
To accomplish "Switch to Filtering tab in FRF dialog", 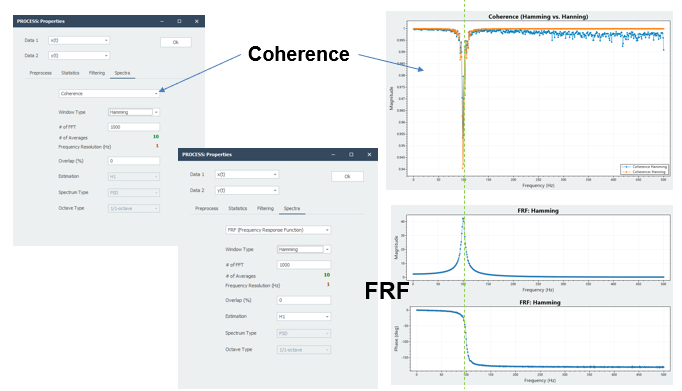I will coord(265,208).
